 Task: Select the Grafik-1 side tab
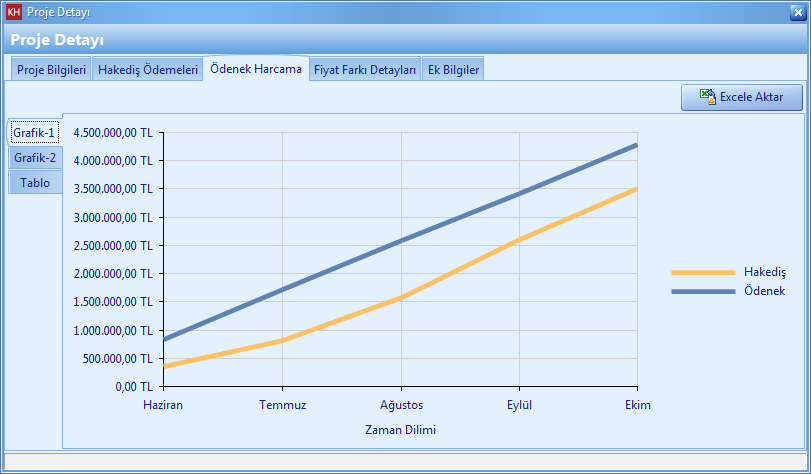tap(35, 132)
